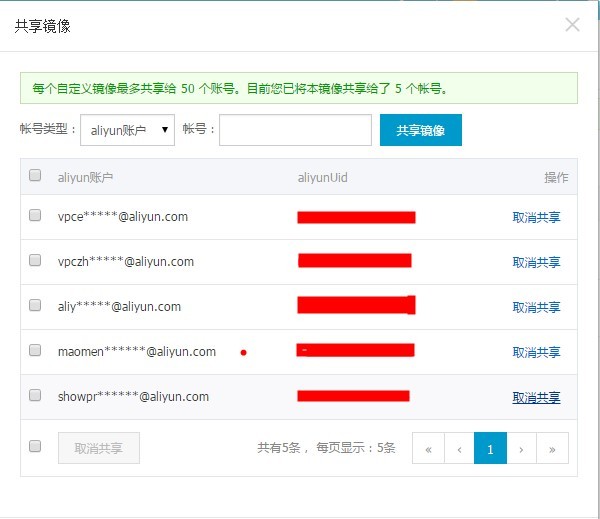
Task: Open the 帐号类型 aliyun账户 dropdown
Action: point(127,130)
